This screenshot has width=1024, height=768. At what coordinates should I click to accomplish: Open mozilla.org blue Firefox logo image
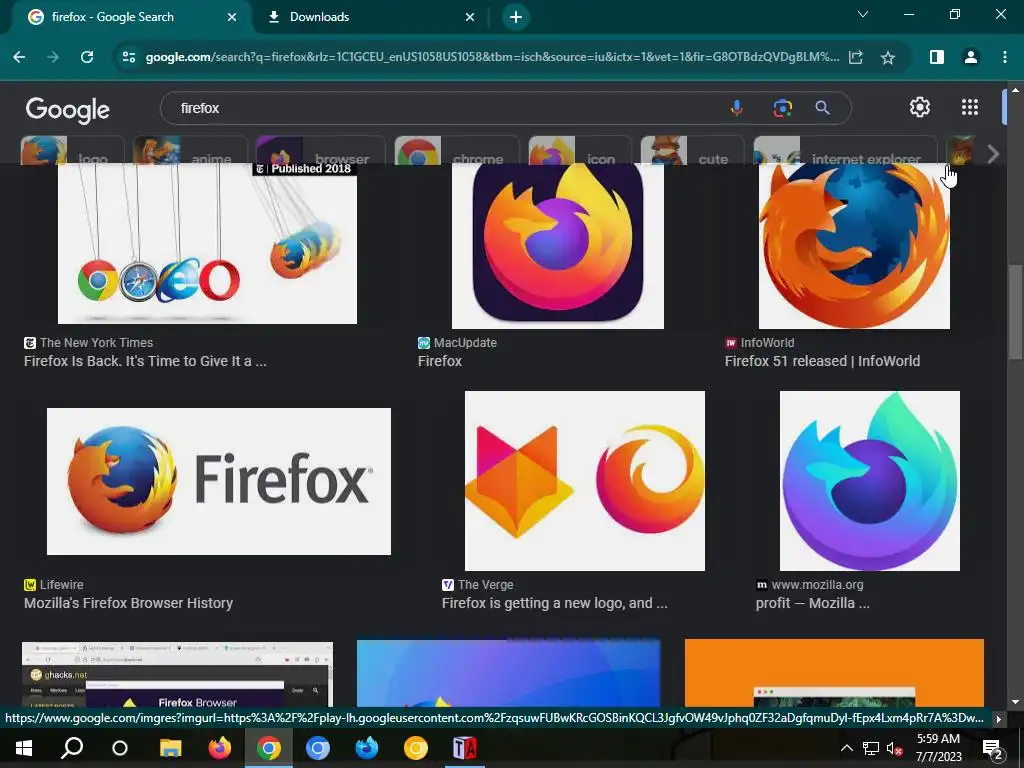point(870,481)
